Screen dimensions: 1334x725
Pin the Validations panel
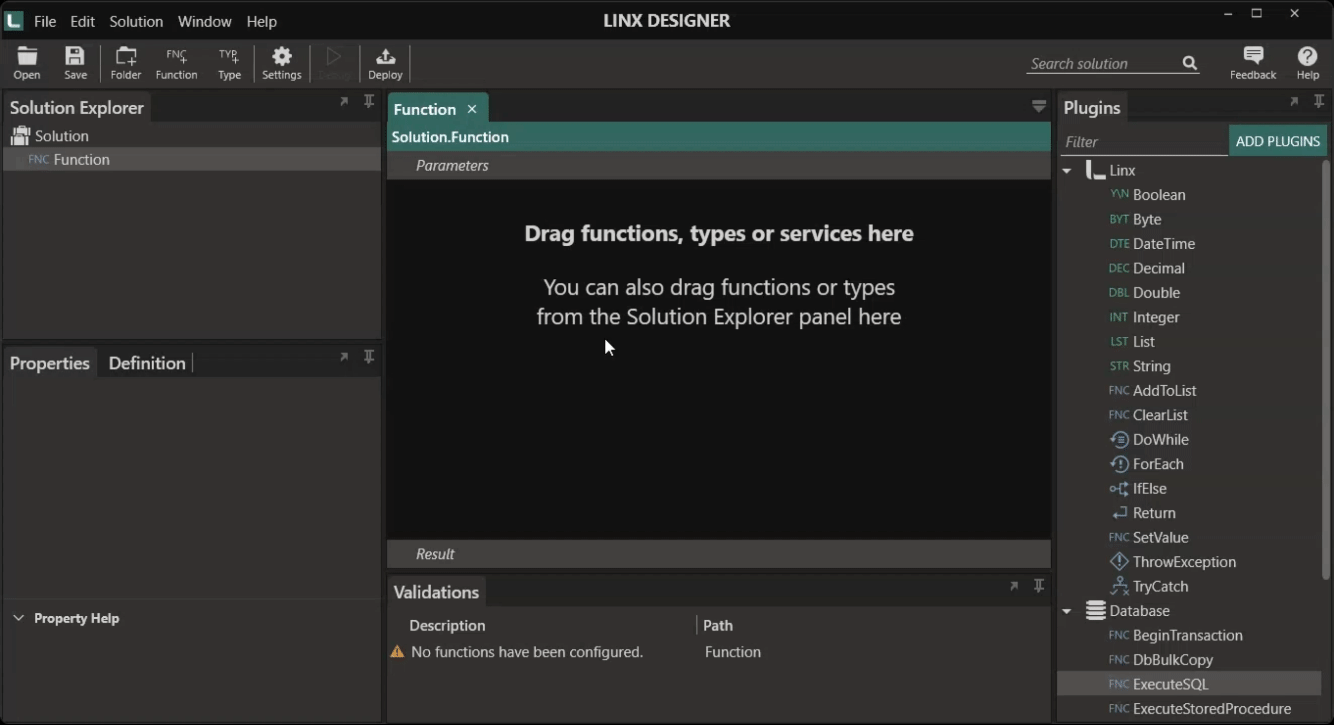[1039, 586]
